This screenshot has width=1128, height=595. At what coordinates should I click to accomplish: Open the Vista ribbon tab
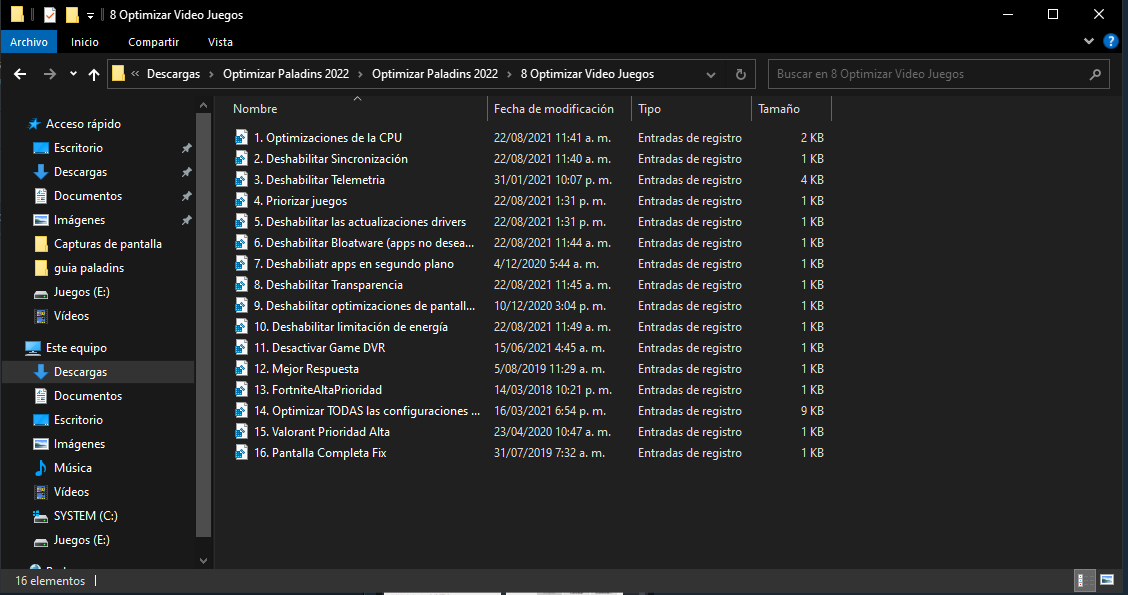point(220,42)
